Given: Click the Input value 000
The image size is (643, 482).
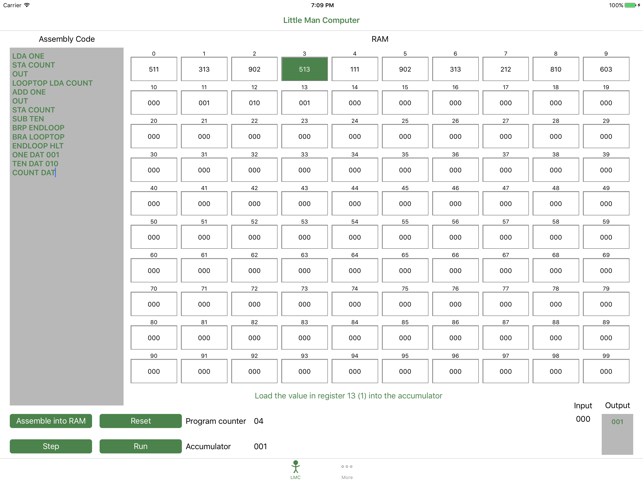Looking at the screenshot, I should tap(583, 419).
